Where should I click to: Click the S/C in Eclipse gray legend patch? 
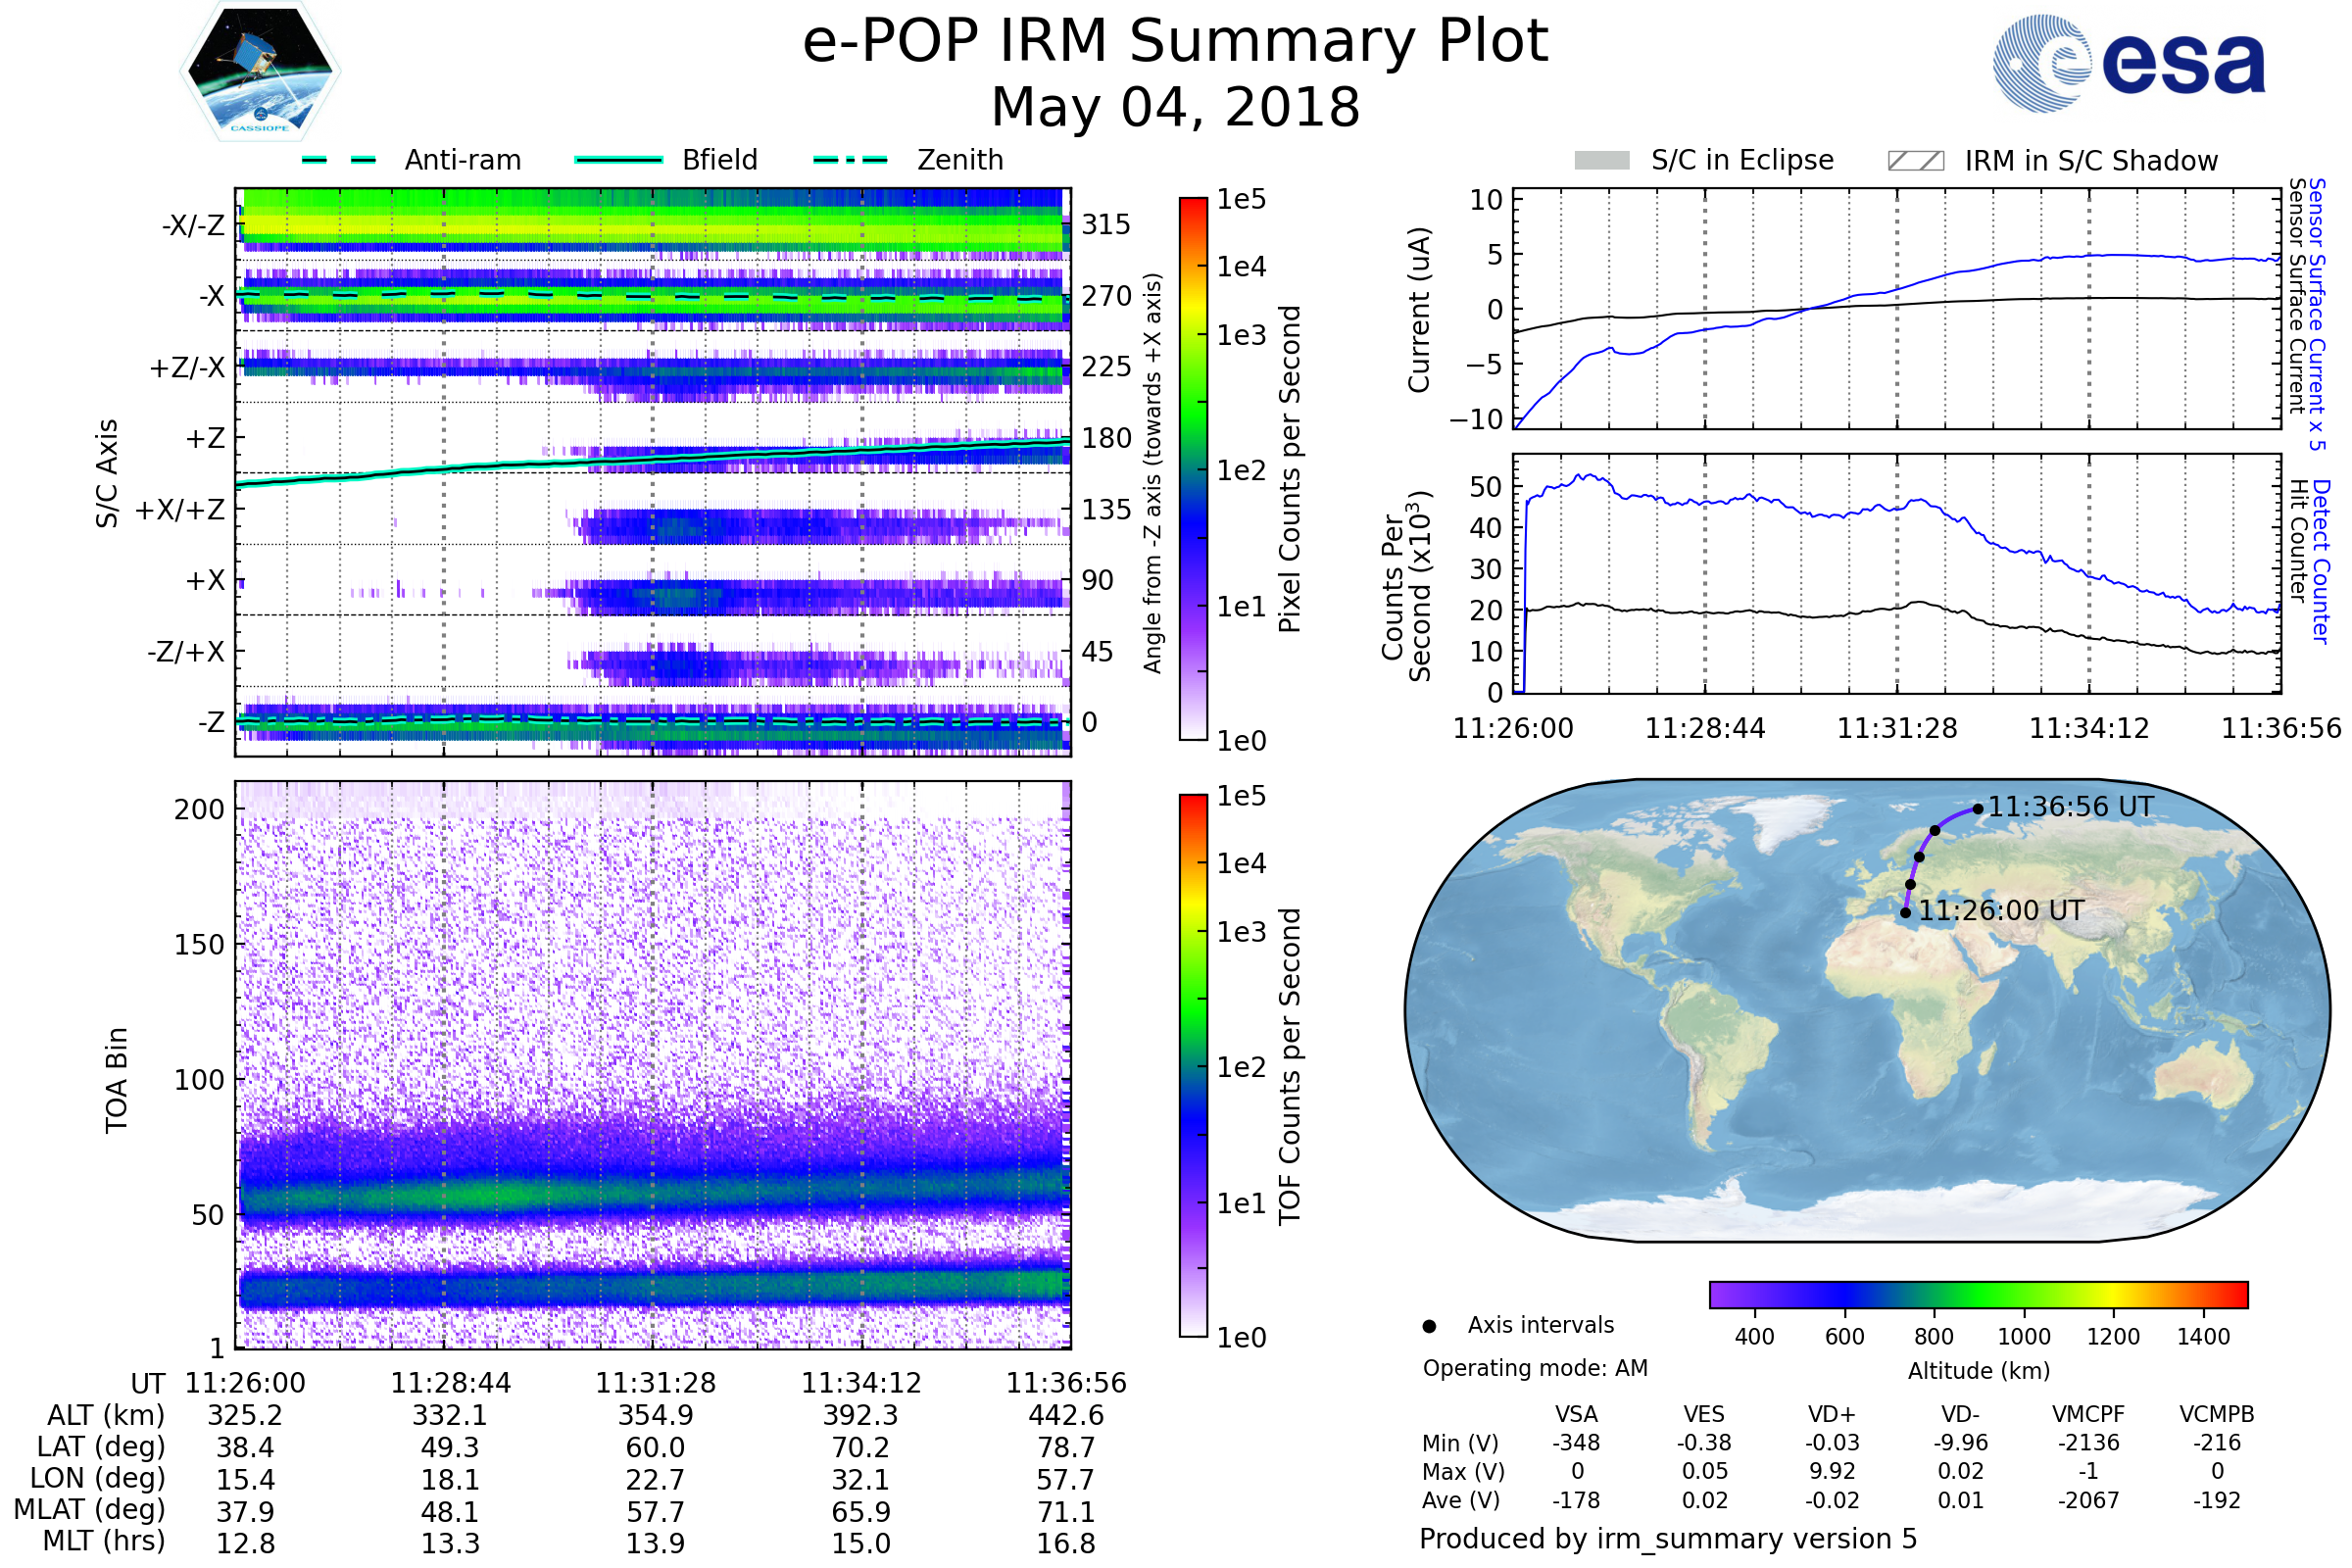pyautogui.click(x=1602, y=161)
